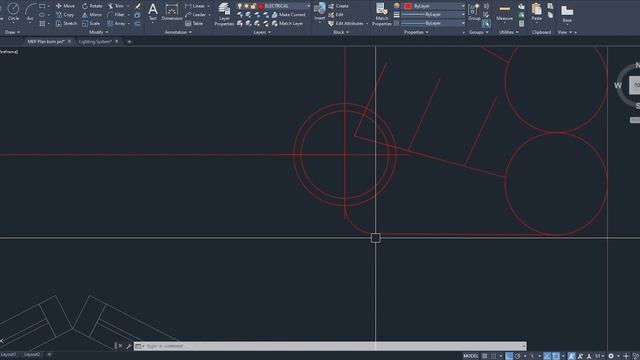Click the Paste button
The image size is (640, 360).
[537, 11]
